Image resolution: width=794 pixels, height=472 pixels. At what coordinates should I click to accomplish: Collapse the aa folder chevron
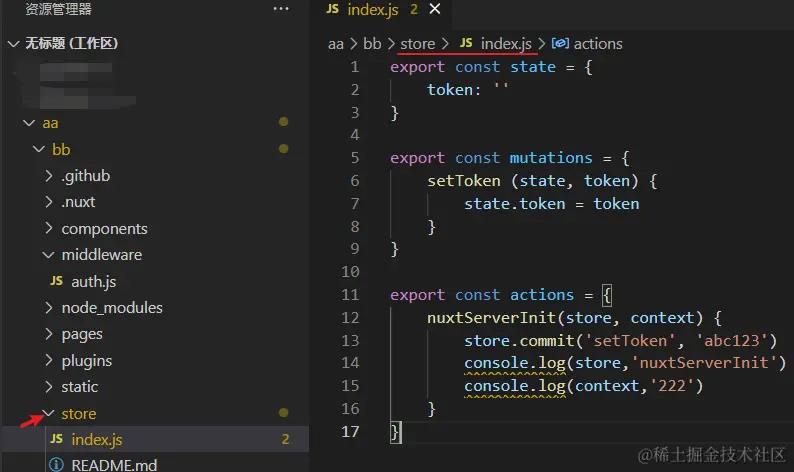(x=29, y=123)
